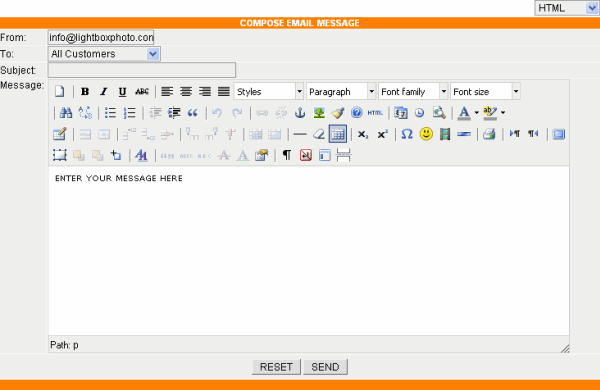Click the Insert Image icon
This screenshot has width=600, height=390.
pyautogui.click(x=319, y=113)
